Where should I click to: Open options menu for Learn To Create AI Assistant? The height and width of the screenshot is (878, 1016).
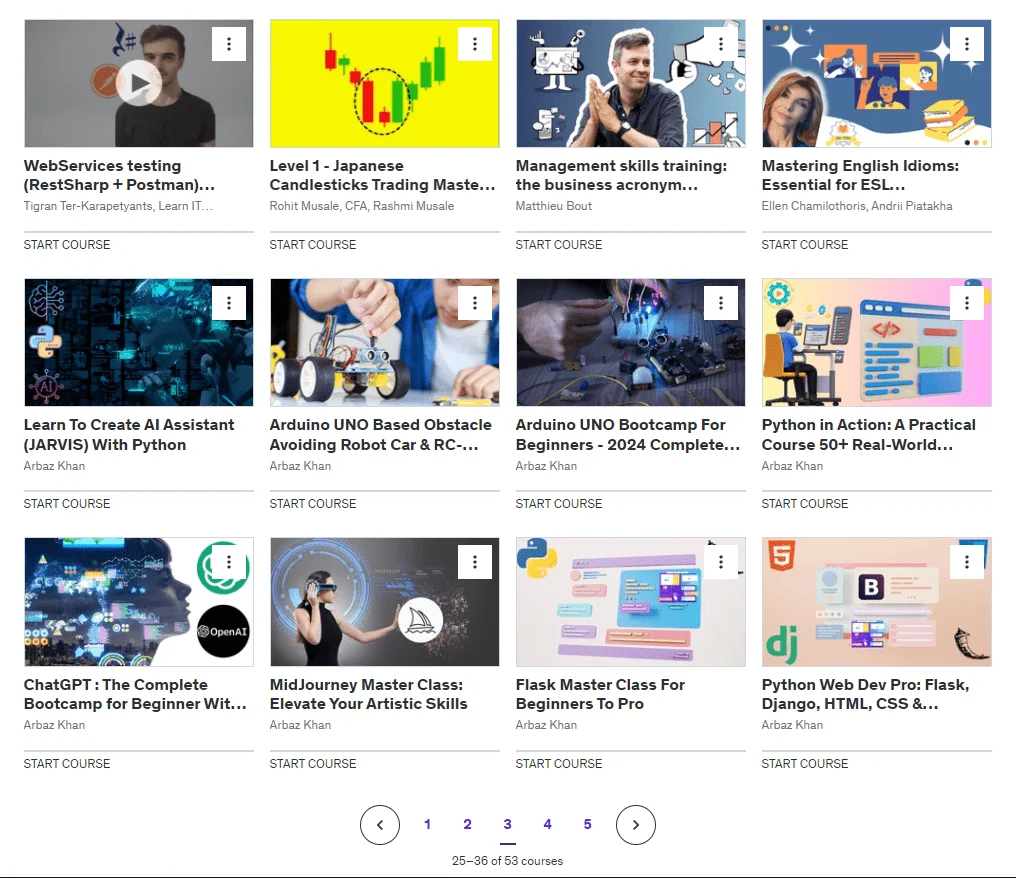click(229, 303)
